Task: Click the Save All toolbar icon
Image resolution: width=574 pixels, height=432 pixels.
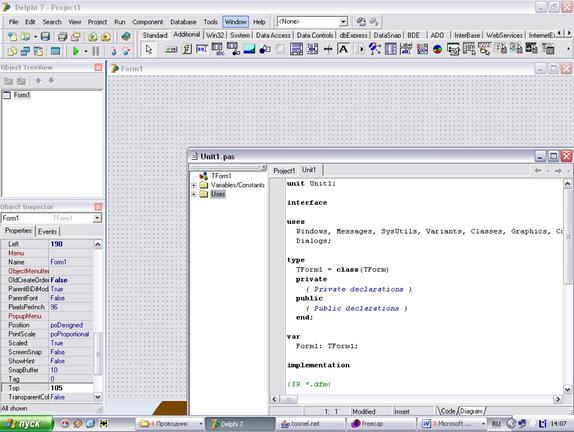Action: pos(63,36)
